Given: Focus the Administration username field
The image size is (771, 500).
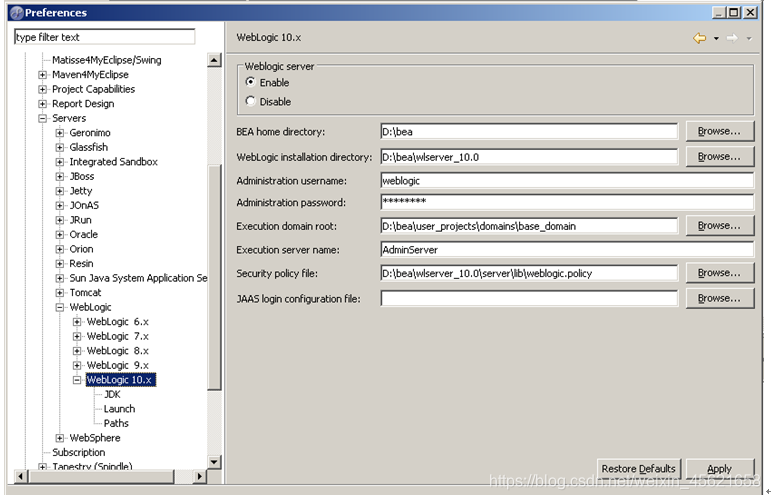Looking at the screenshot, I should coord(566,180).
